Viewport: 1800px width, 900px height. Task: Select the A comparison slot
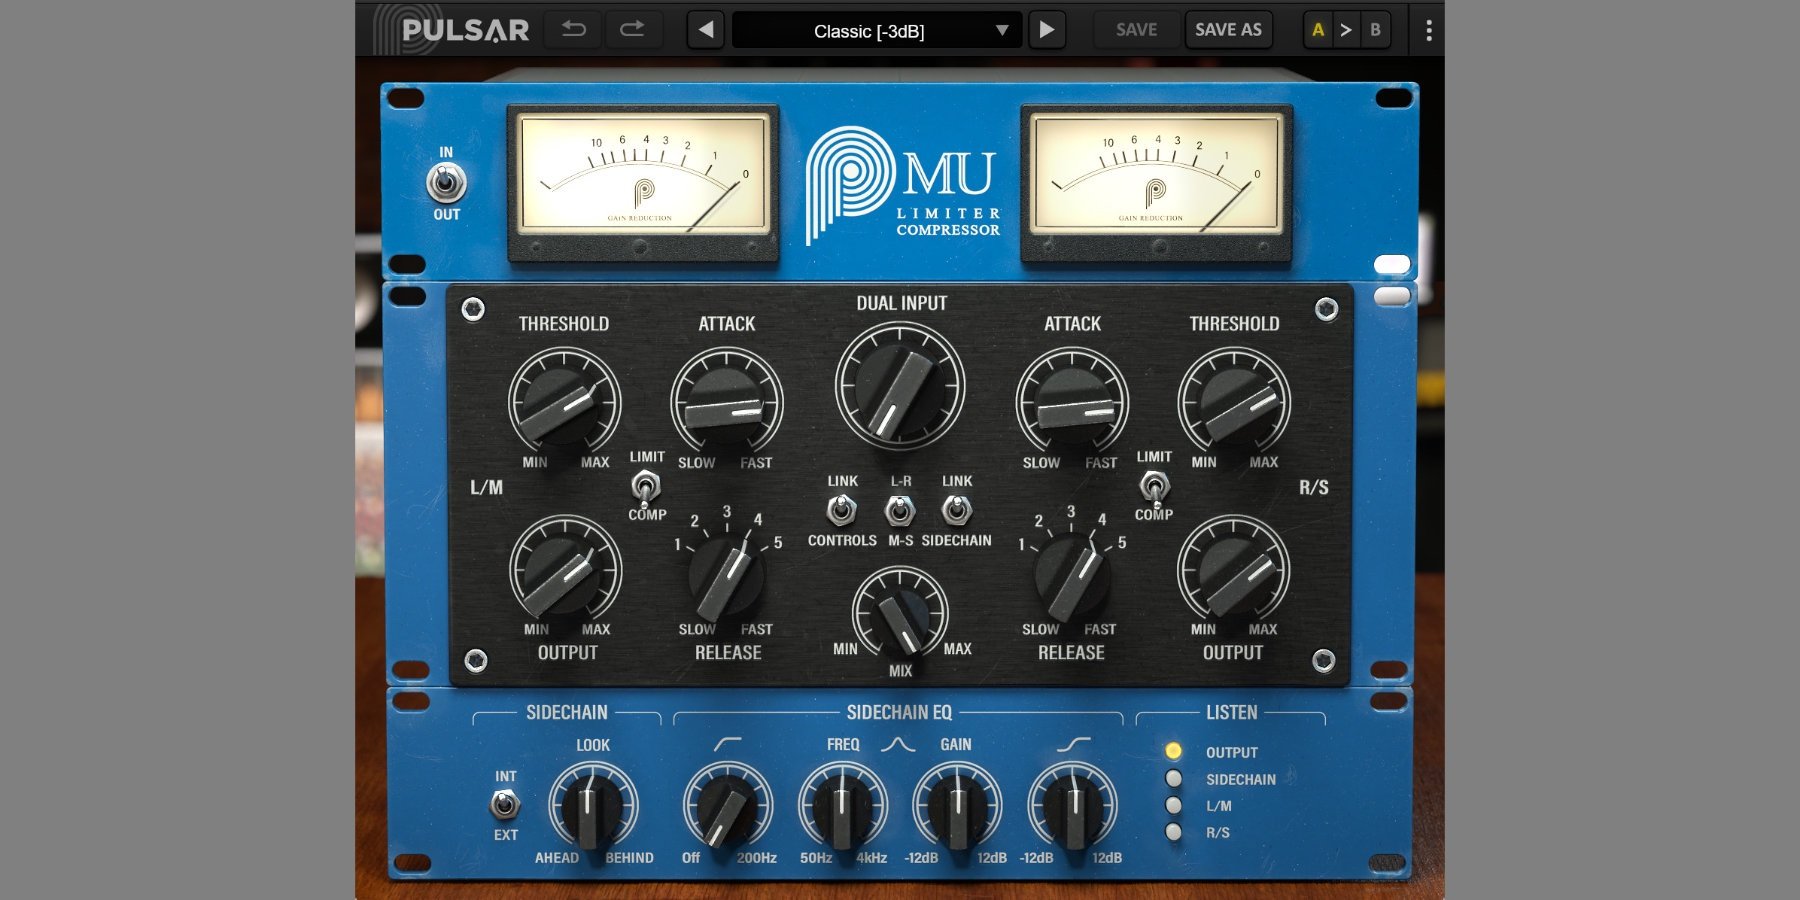click(x=1318, y=29)
